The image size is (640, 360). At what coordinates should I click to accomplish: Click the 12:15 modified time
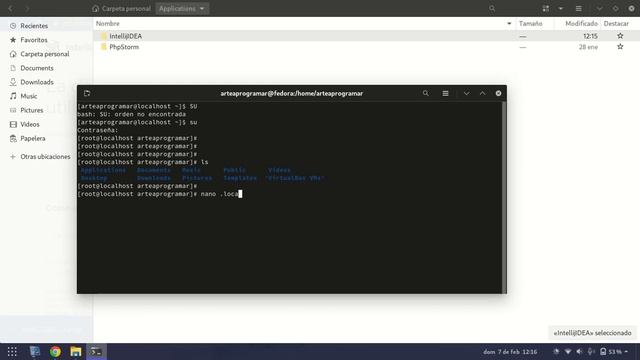[590, 36]
